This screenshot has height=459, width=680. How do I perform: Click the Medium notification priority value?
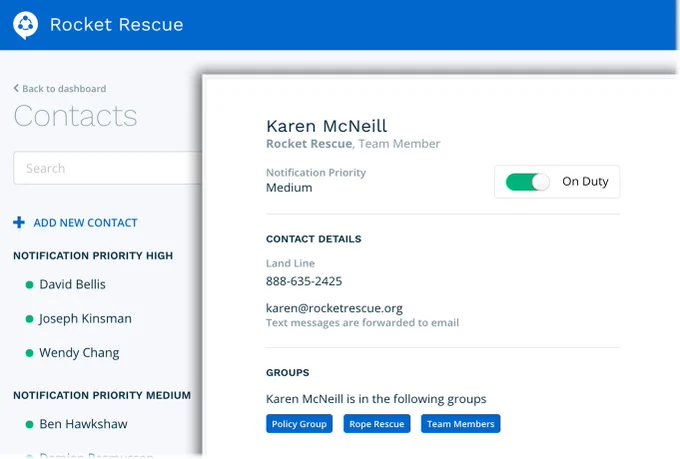tap(289, 187)
